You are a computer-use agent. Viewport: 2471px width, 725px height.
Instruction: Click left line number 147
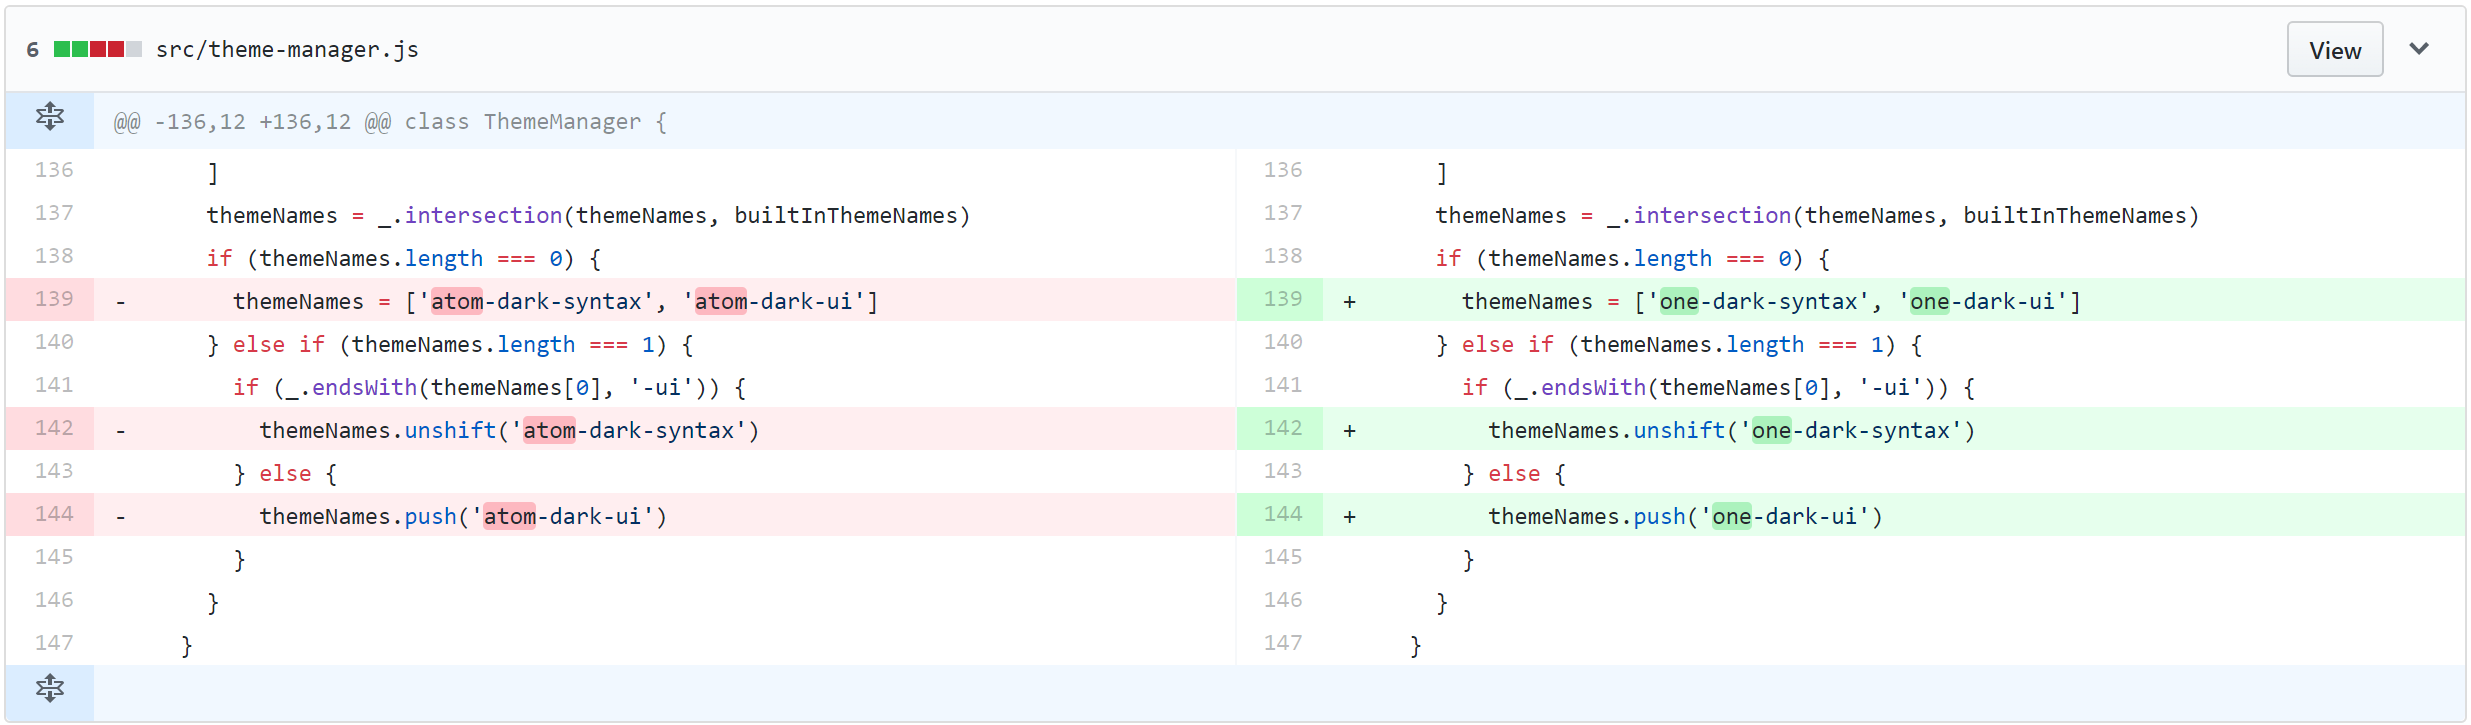tap(54, 643)
